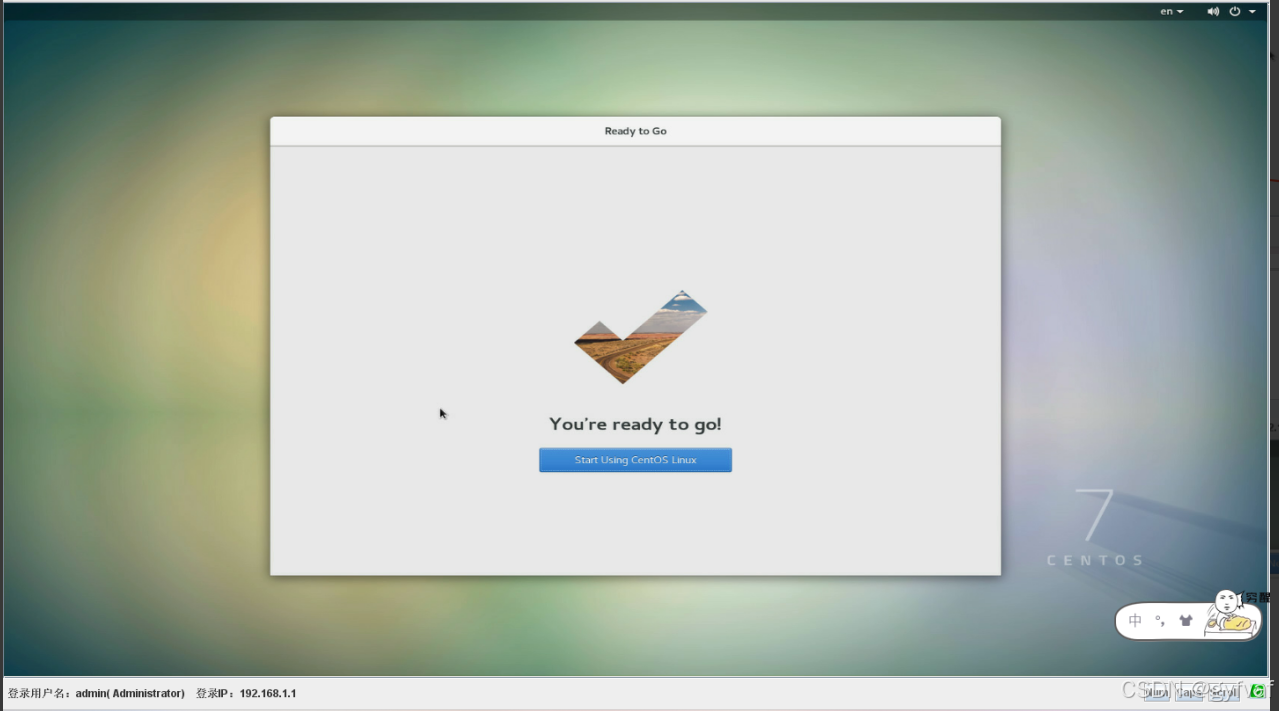The width and height of the screenshot is (1279, 711).
Task: Open the IME skin shirt icon
Action: (x=1186, y=621)
